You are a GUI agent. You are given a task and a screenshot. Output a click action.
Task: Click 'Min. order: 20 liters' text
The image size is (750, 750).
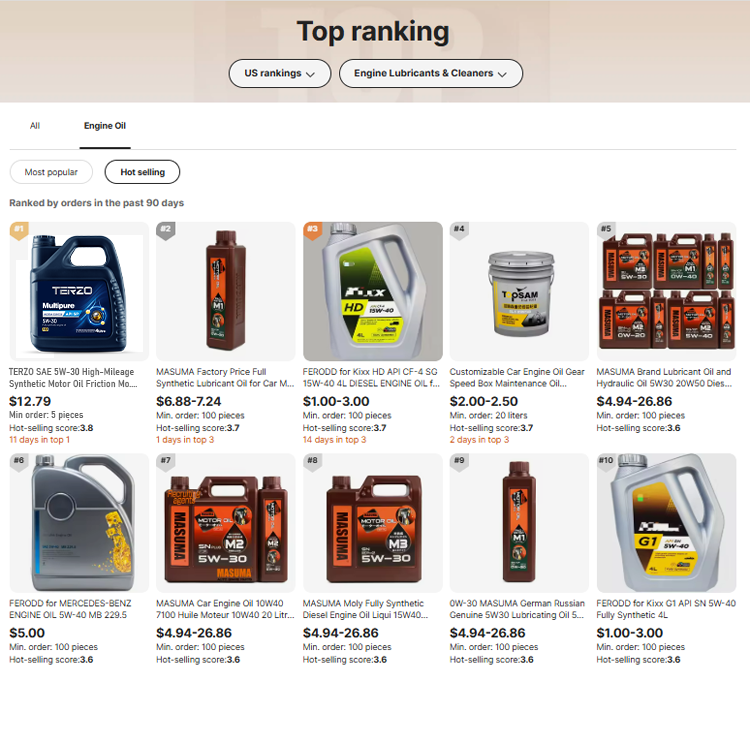pos(488,415)
